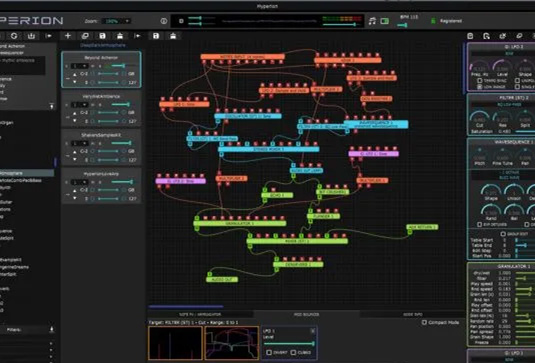Adjust the LFO 1 Level slider

289,344
